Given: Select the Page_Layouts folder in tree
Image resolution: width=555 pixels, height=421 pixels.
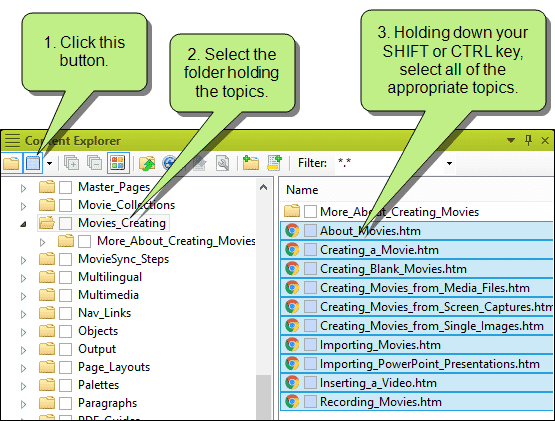Looking at the screenshot, I should click(114, 367).
